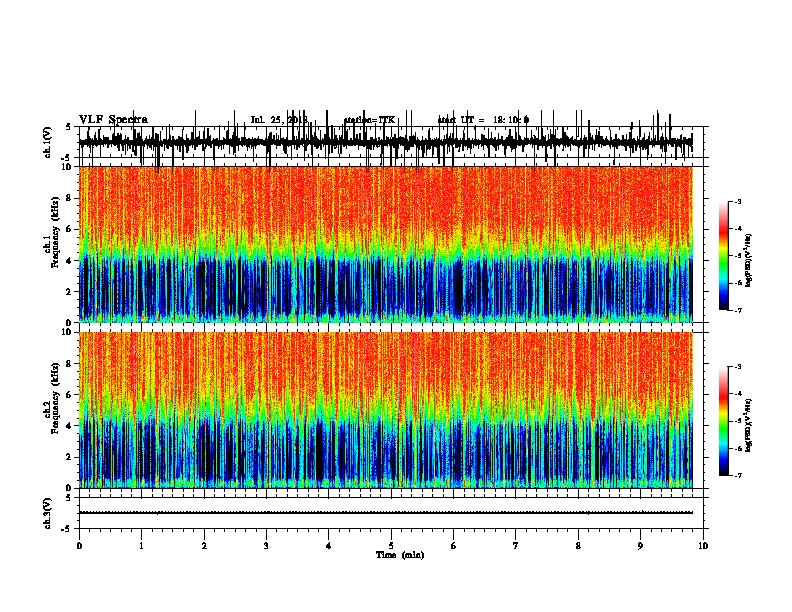Click the "5" tick on ch.3(V) axis
The image size is (792, 612).
[69, 498]
